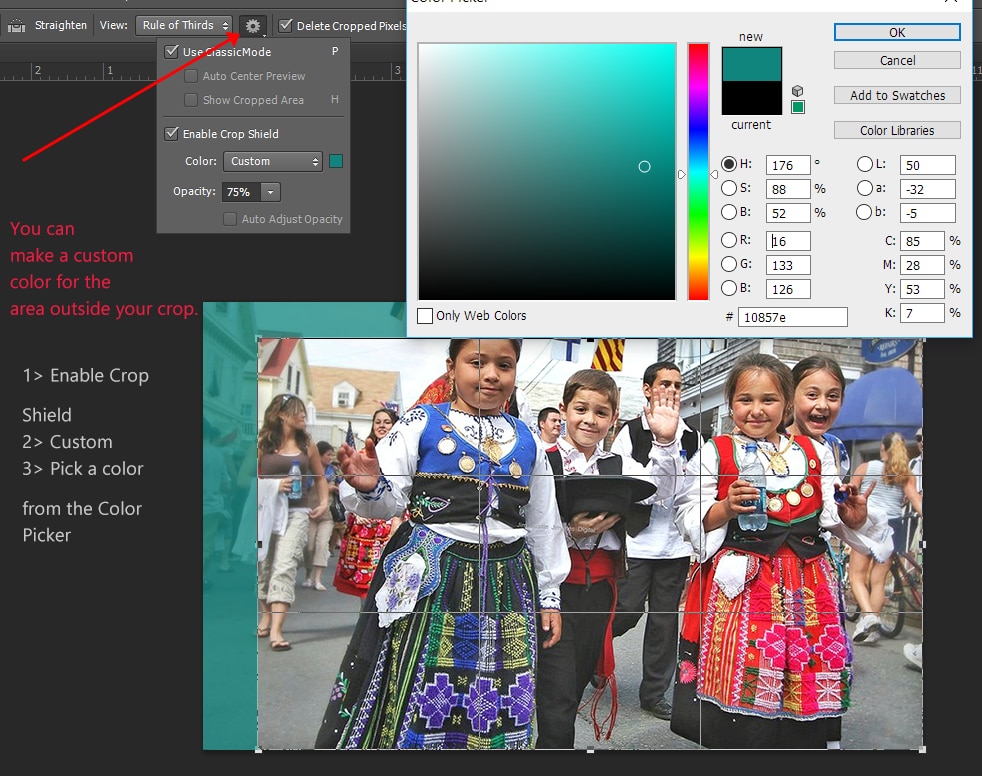Expand the Opacity 75% dropdown arrow
Screen dimensions: 982x776
coord(271,192)
